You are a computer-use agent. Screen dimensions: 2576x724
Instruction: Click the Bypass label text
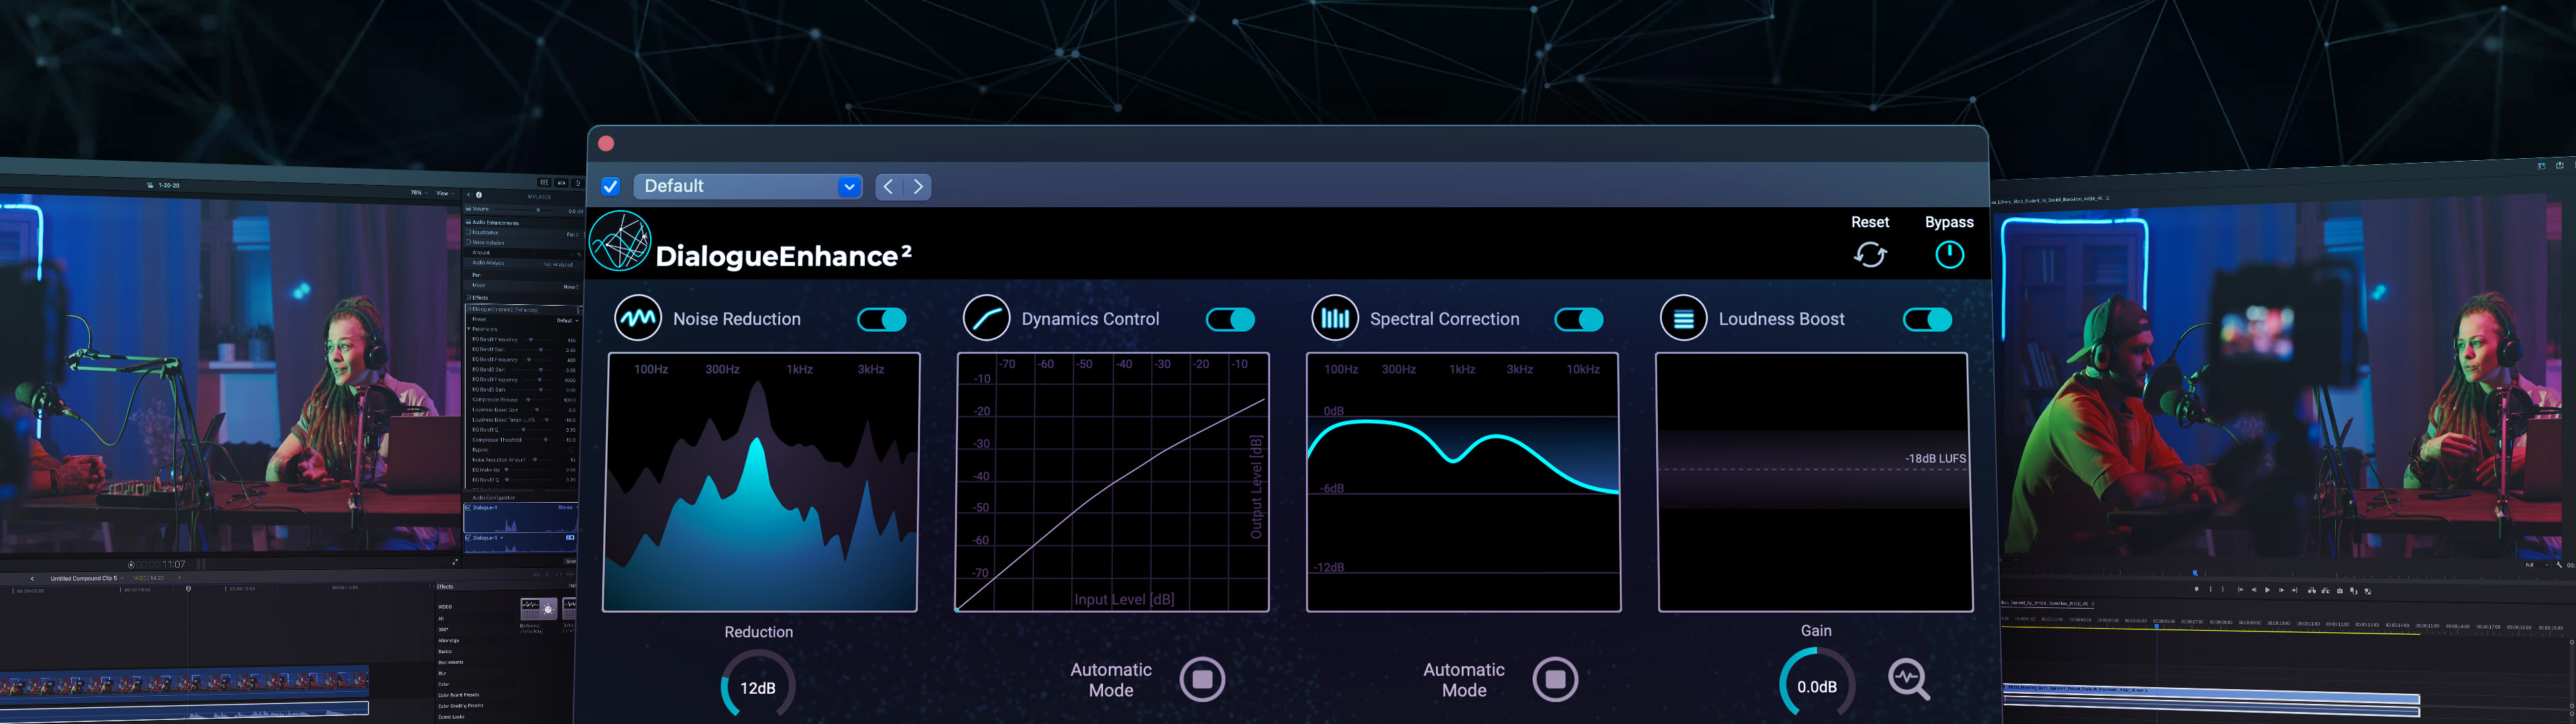point(1949,222)
